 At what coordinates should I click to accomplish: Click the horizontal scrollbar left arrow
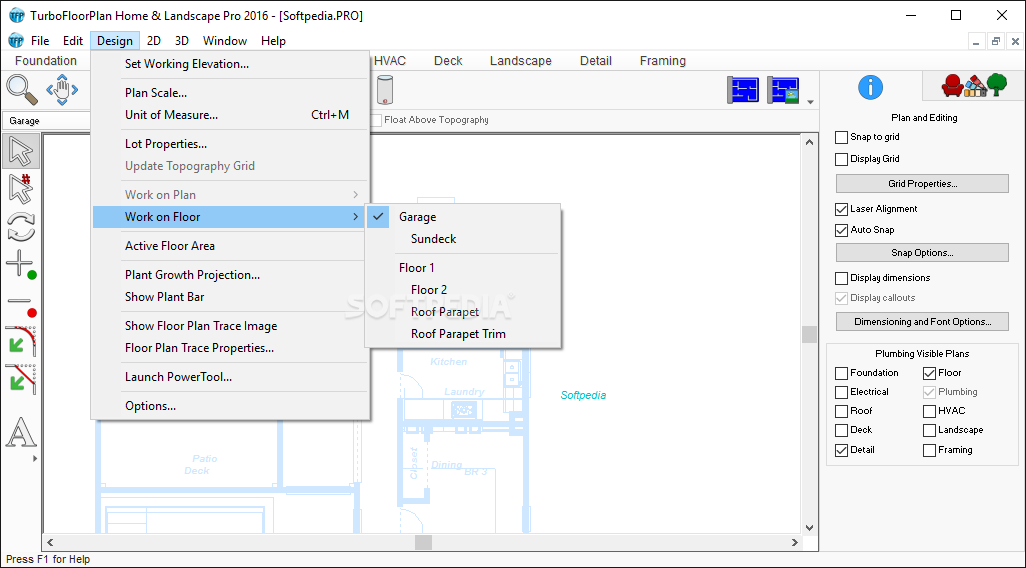[50, 542]
